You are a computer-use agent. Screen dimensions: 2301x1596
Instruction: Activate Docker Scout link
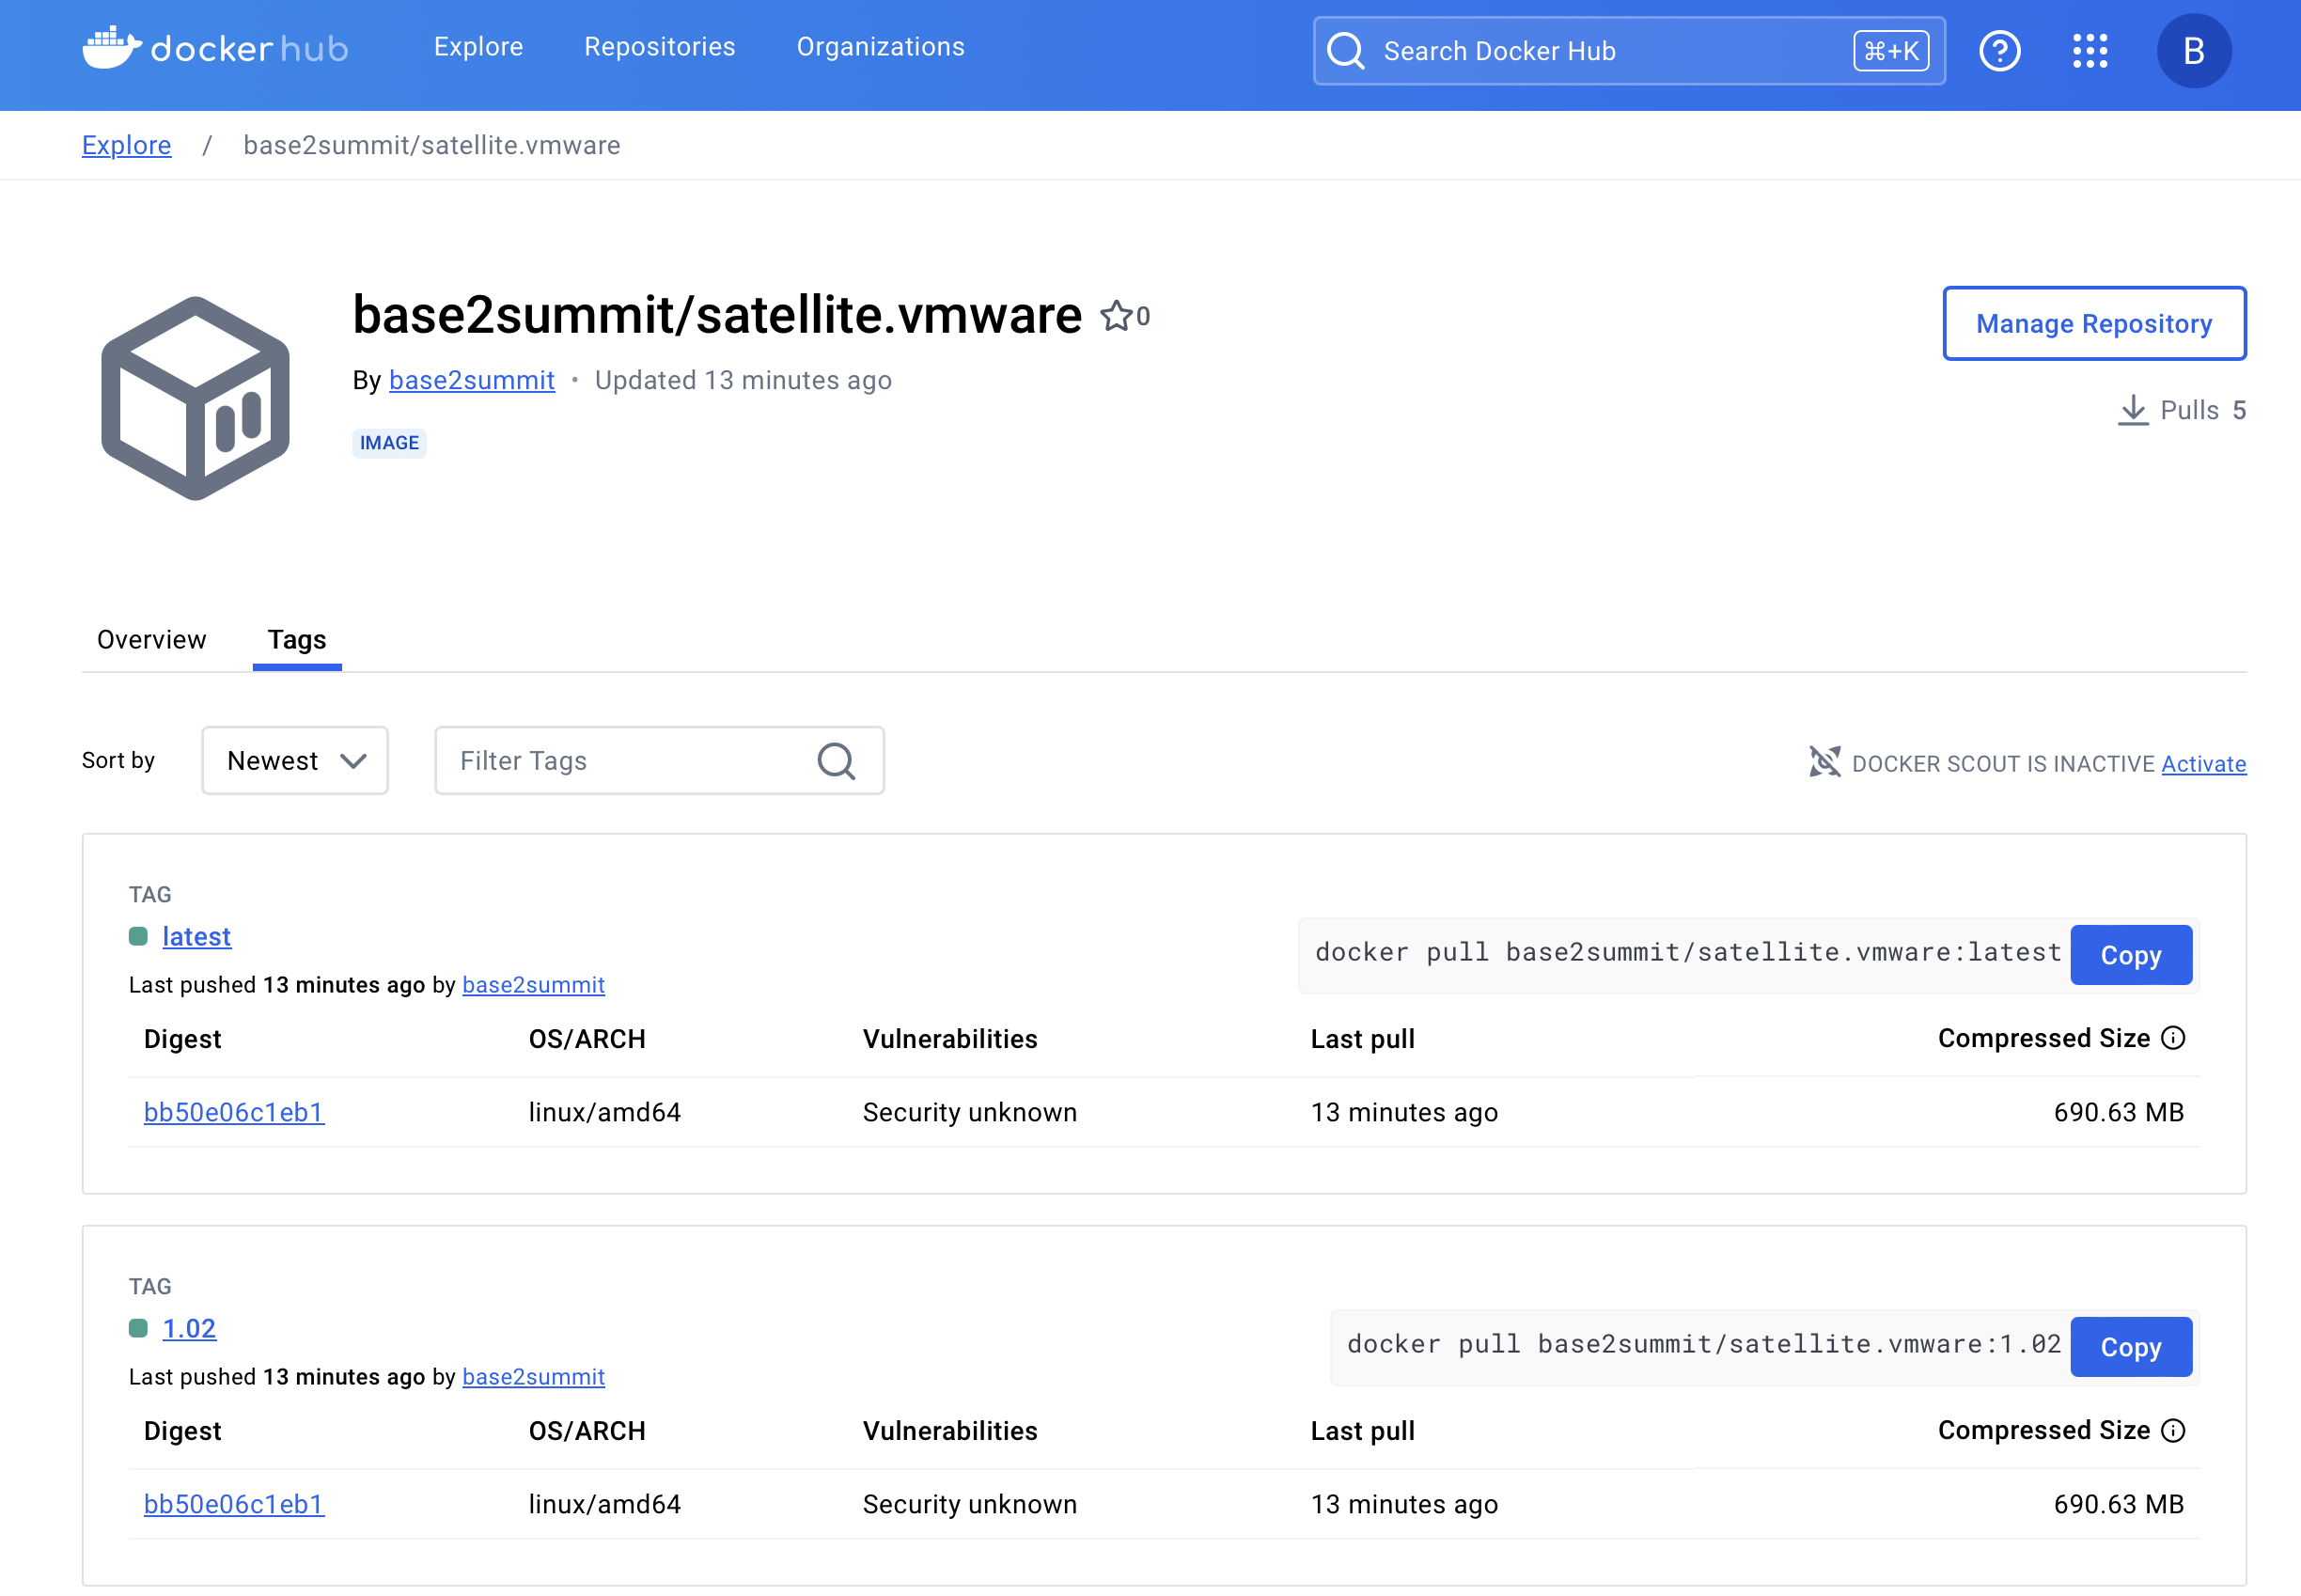tap(2204, 764)
